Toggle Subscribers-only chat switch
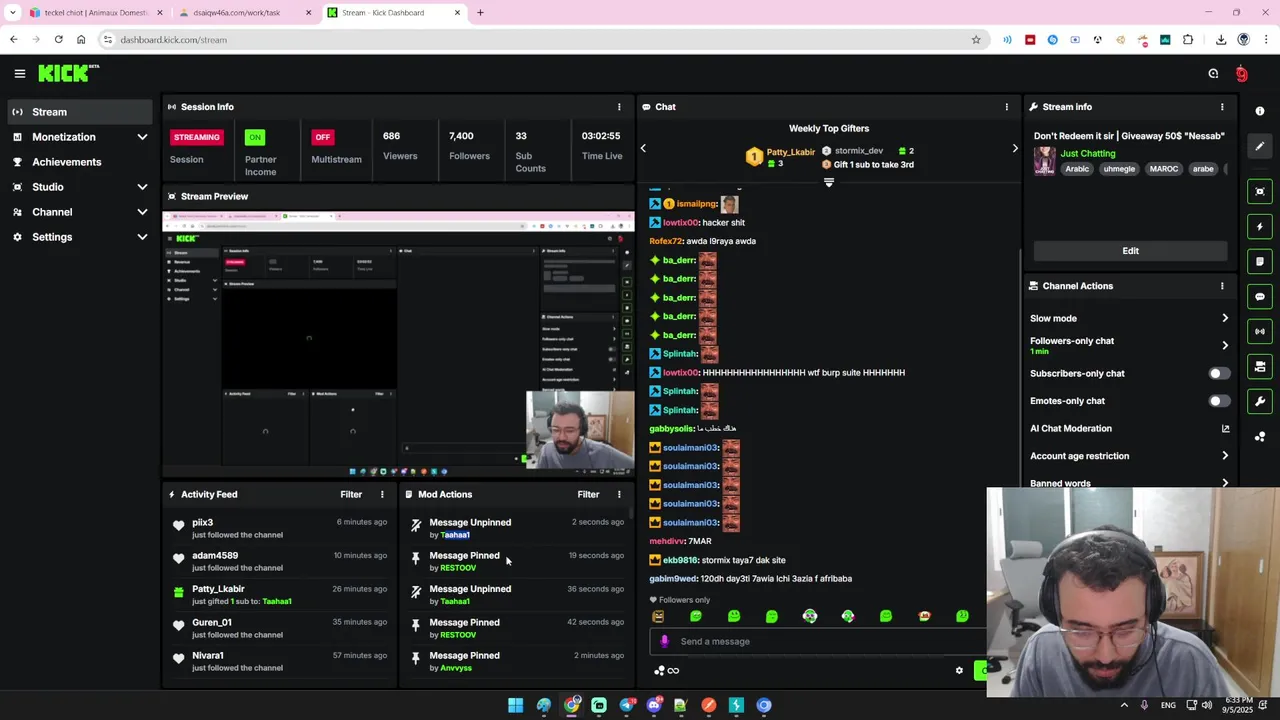The width and height of the screenshot is (1280, 720). (x=1219, y=373)
